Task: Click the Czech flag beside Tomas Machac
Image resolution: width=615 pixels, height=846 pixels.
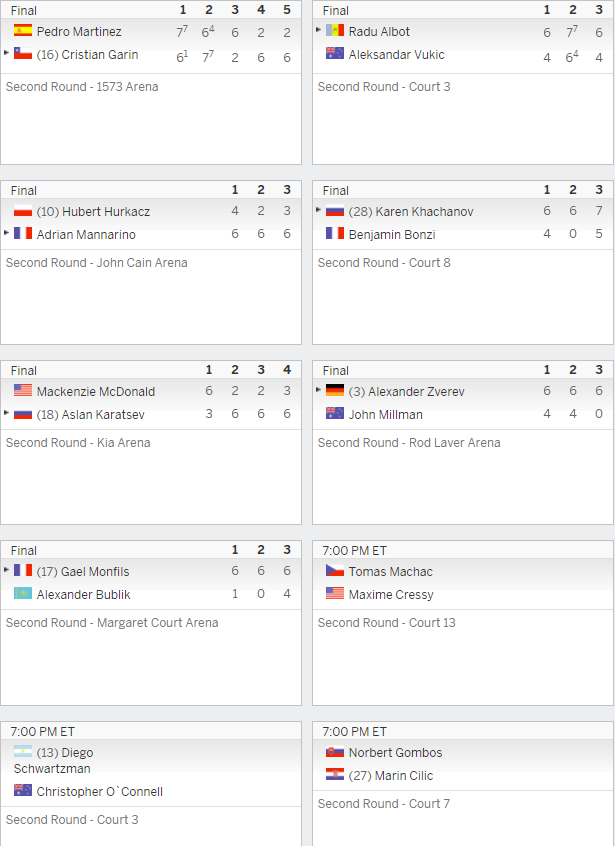Action: [x=335, y=570]
